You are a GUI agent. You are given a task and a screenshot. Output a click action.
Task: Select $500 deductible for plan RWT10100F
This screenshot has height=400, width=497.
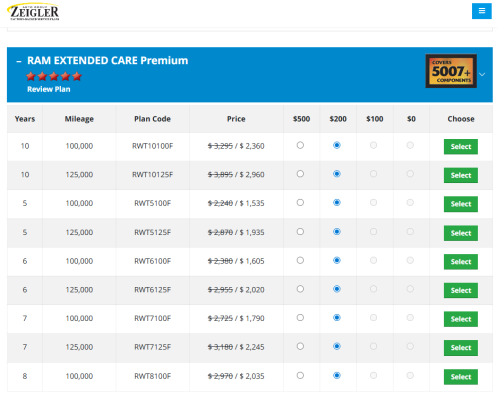(300, 145)
